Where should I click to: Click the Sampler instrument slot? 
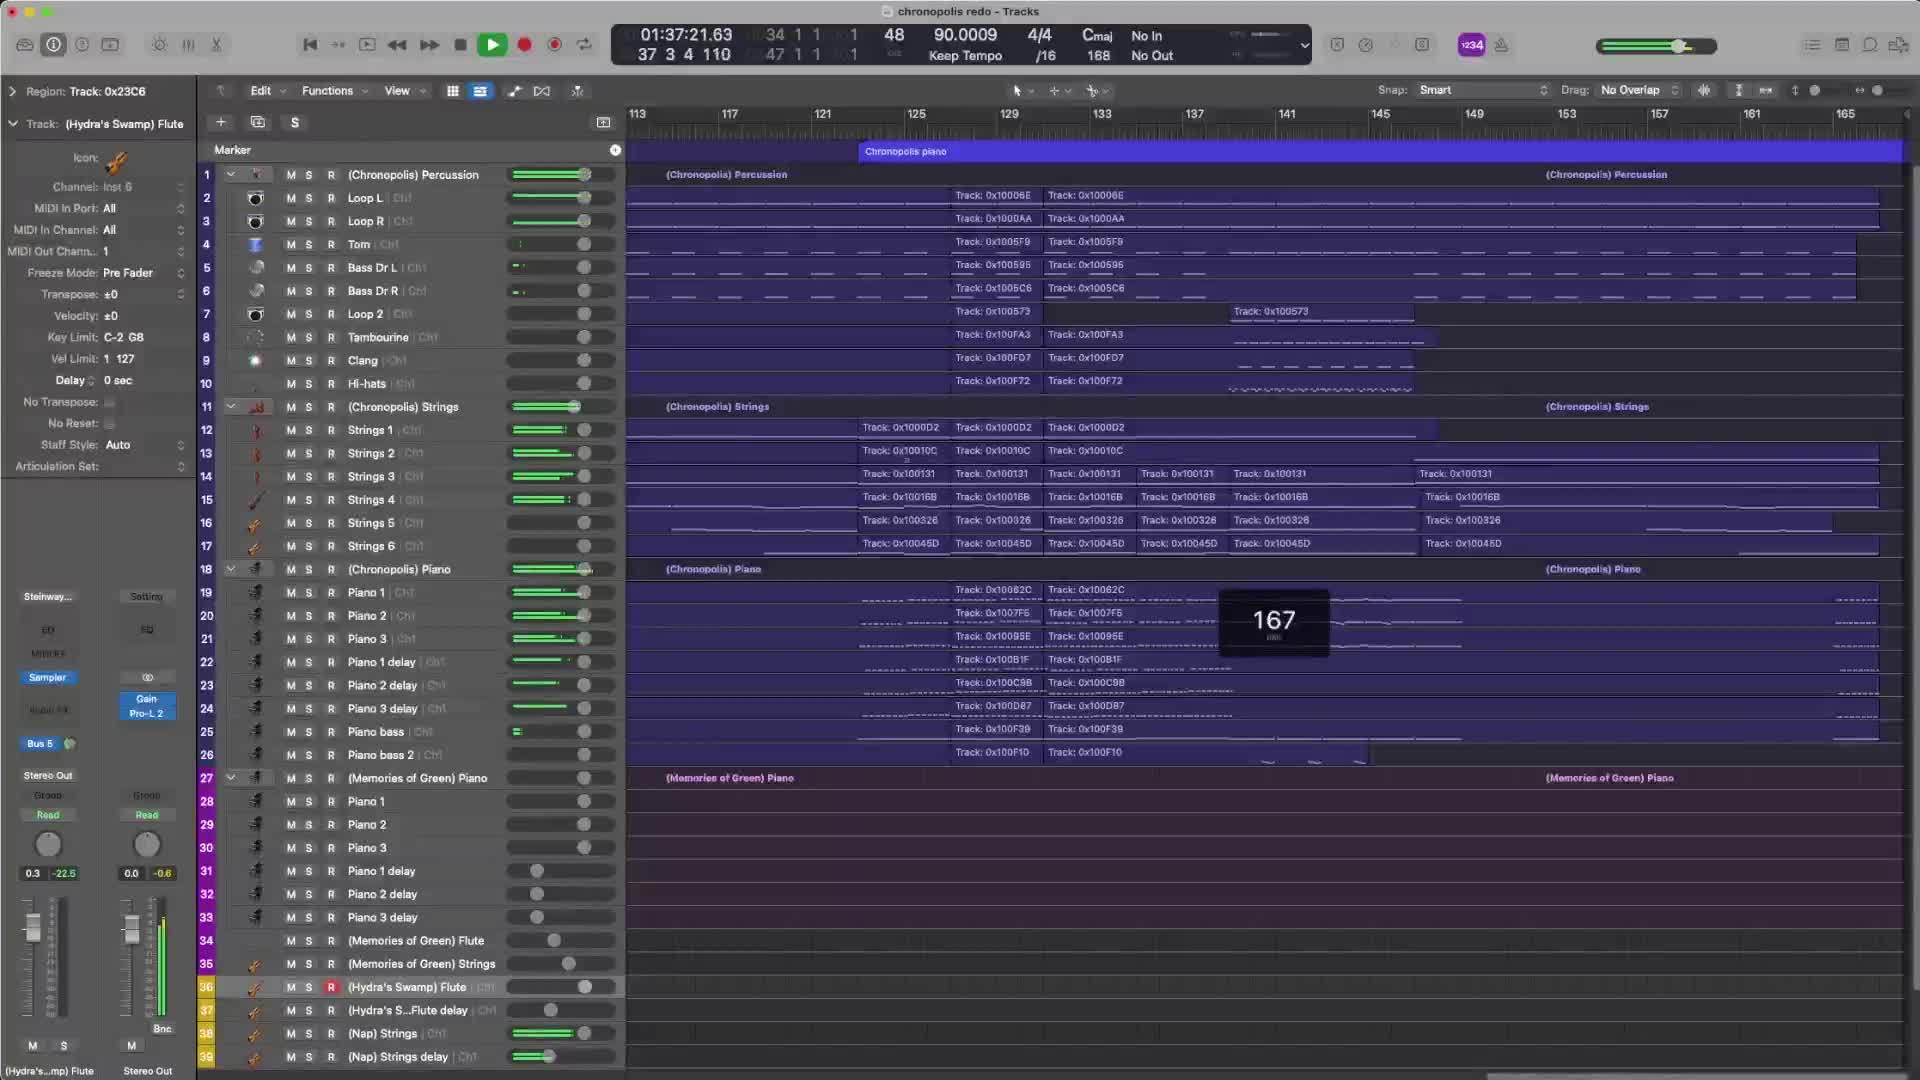pyautogui.click(x=48, y=678)
